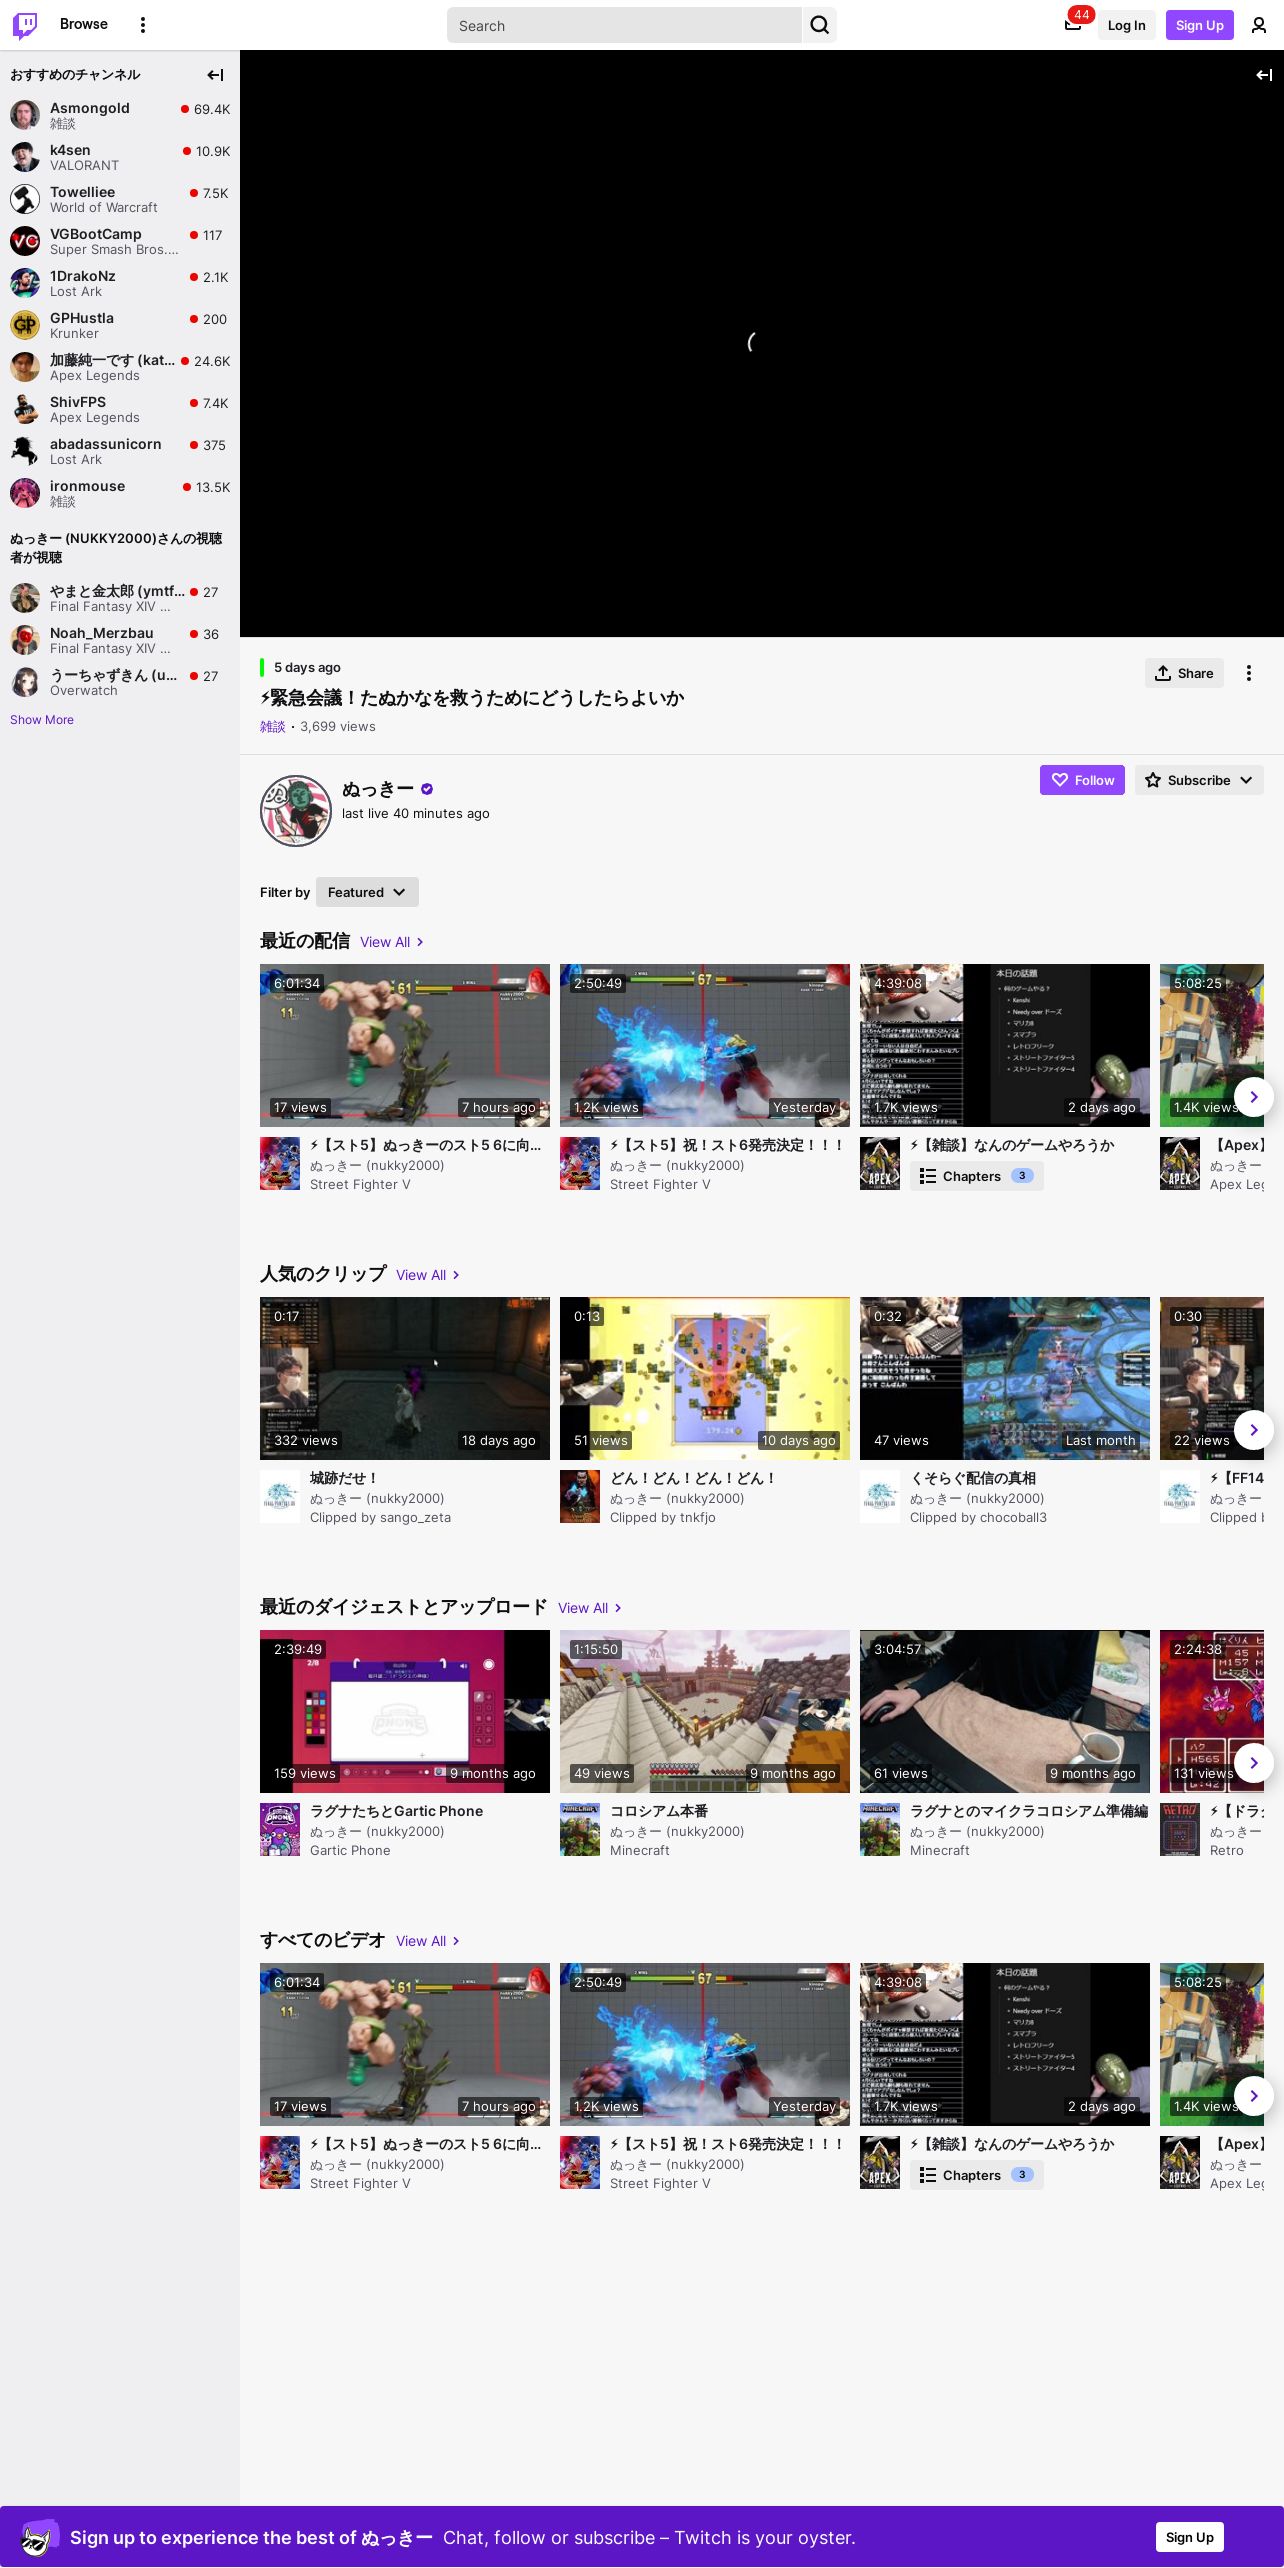Viewport: 1284px width, 2568px height.
Task: Click k4sen's channel avatar
Action: pos(25,157)
